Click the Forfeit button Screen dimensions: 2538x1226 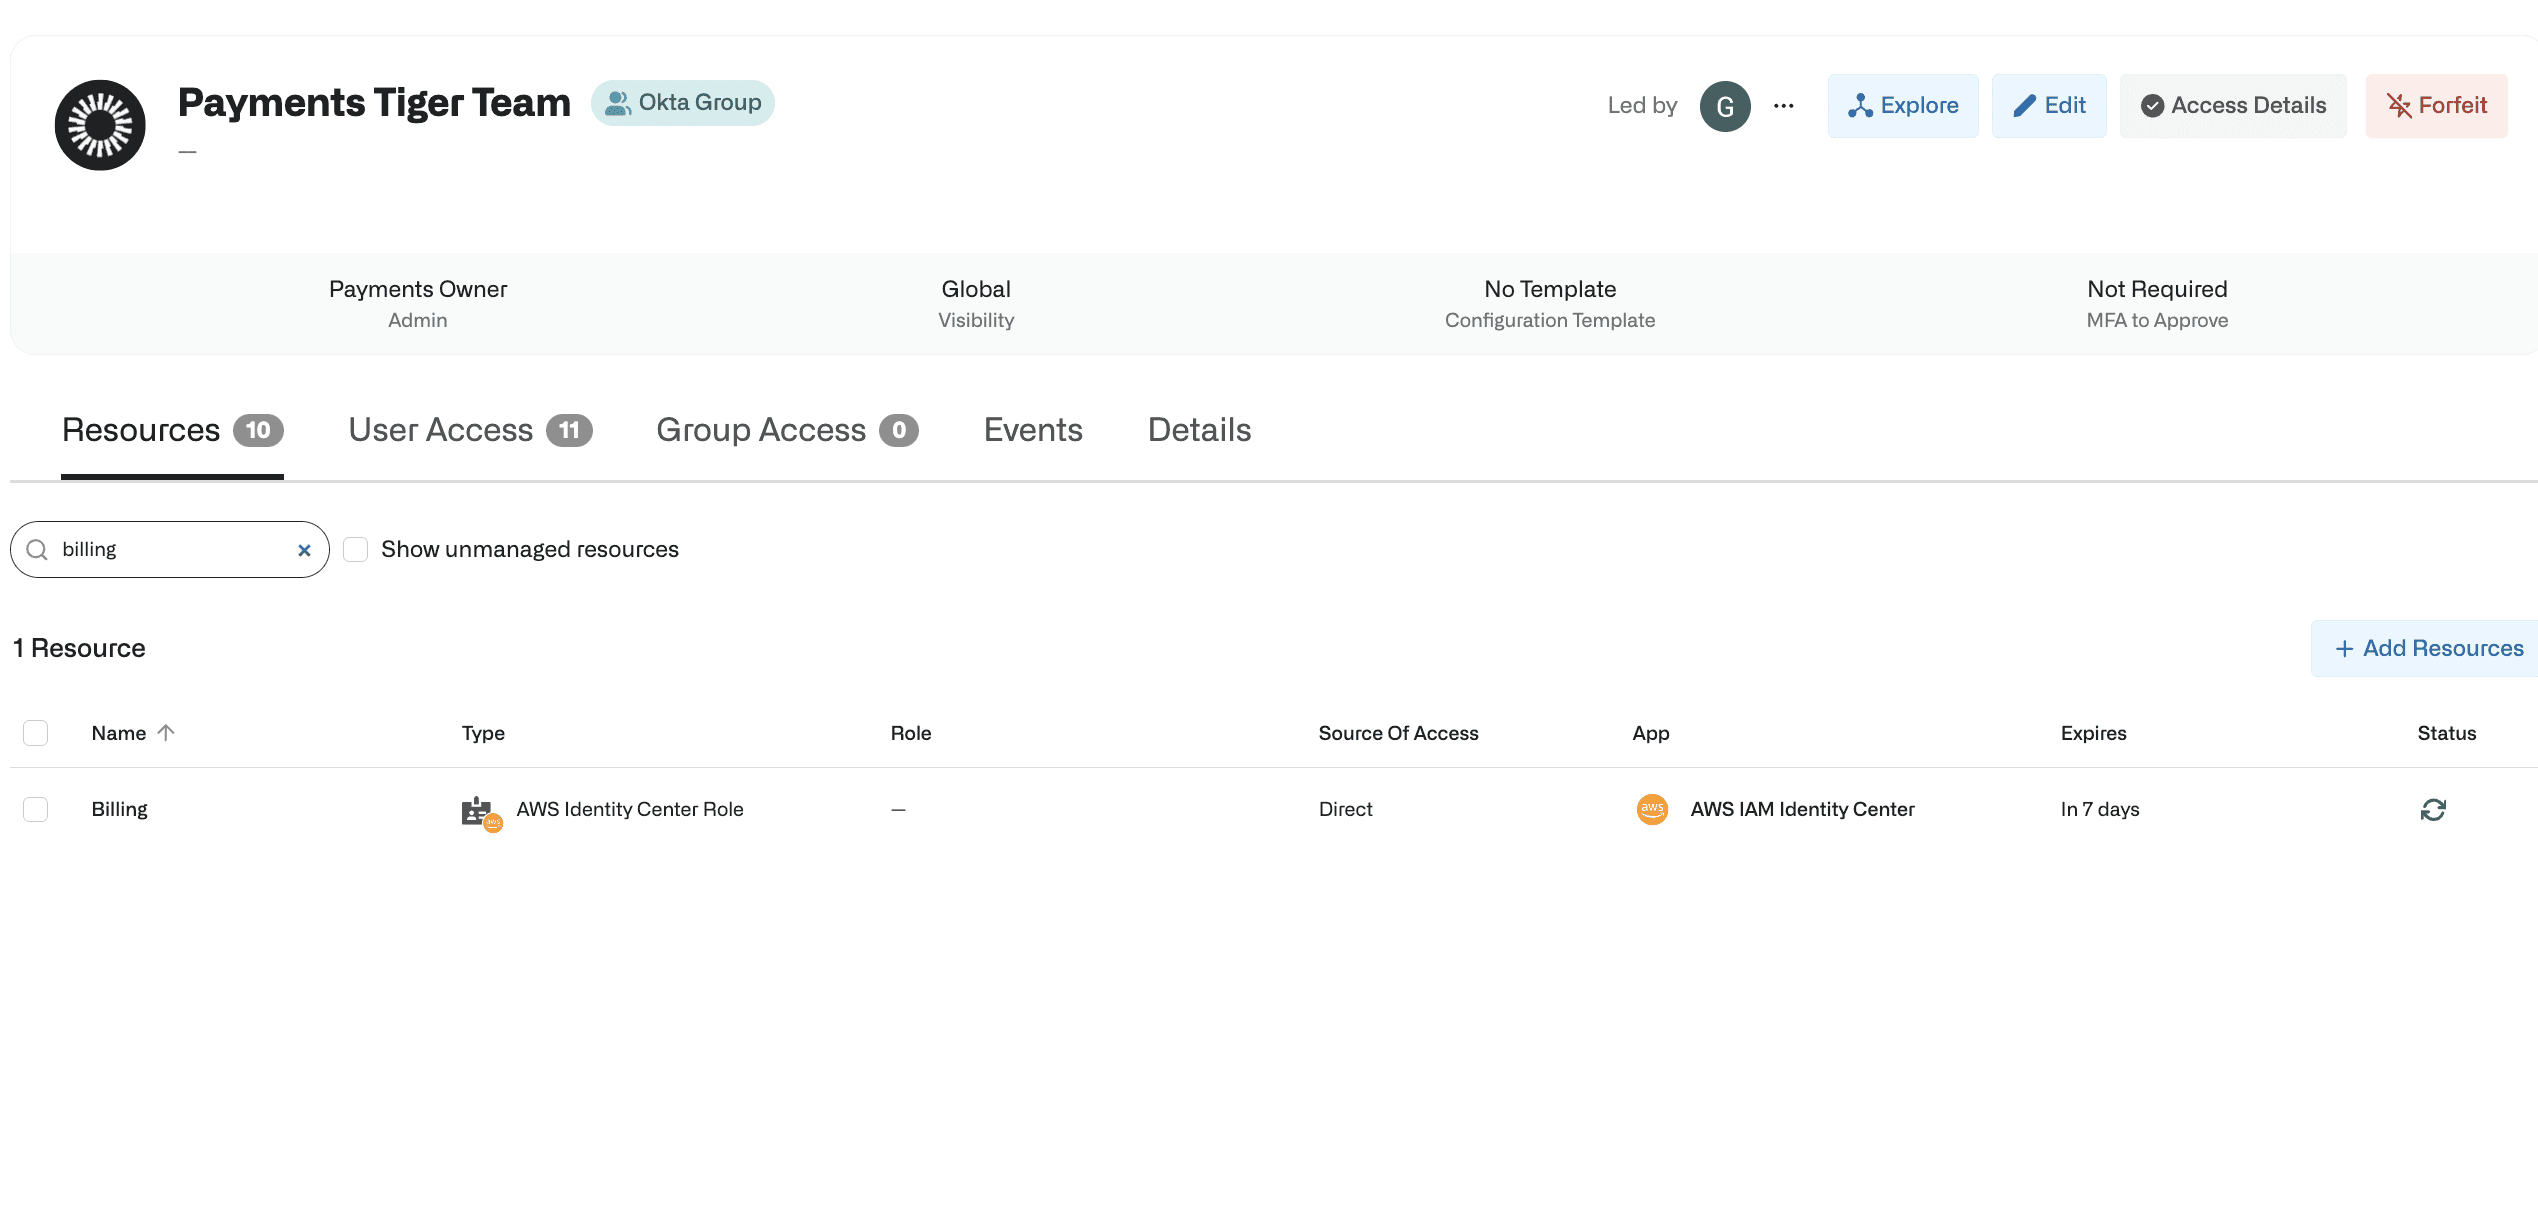click(2436, 106)
